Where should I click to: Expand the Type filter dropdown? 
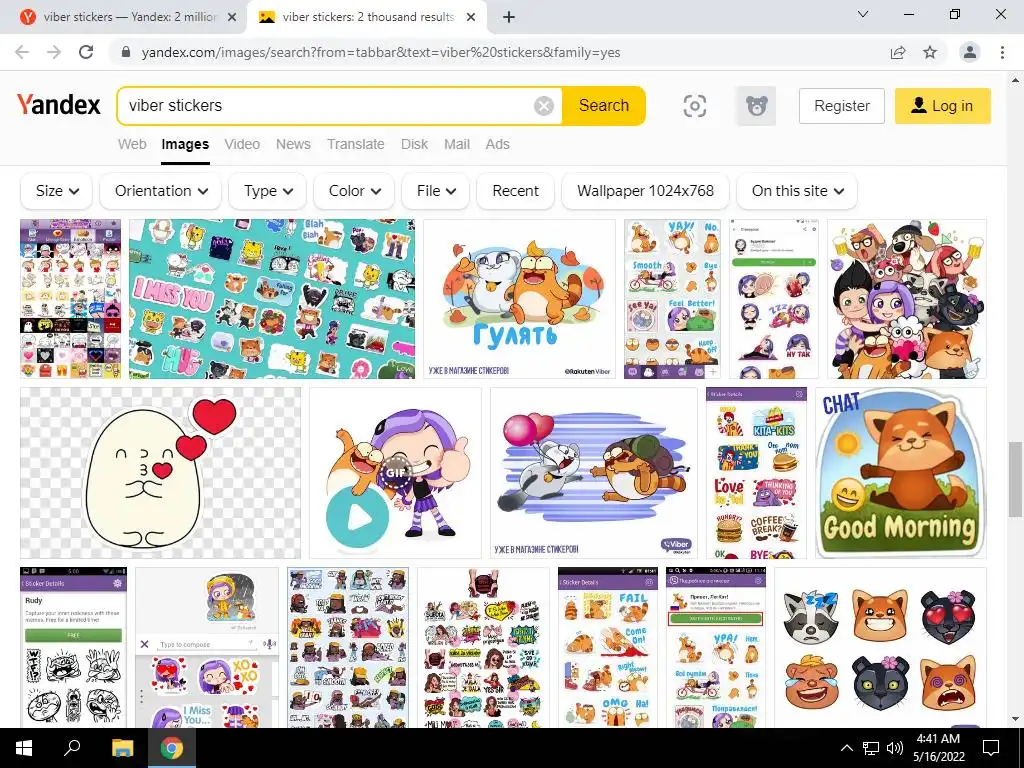268,191
